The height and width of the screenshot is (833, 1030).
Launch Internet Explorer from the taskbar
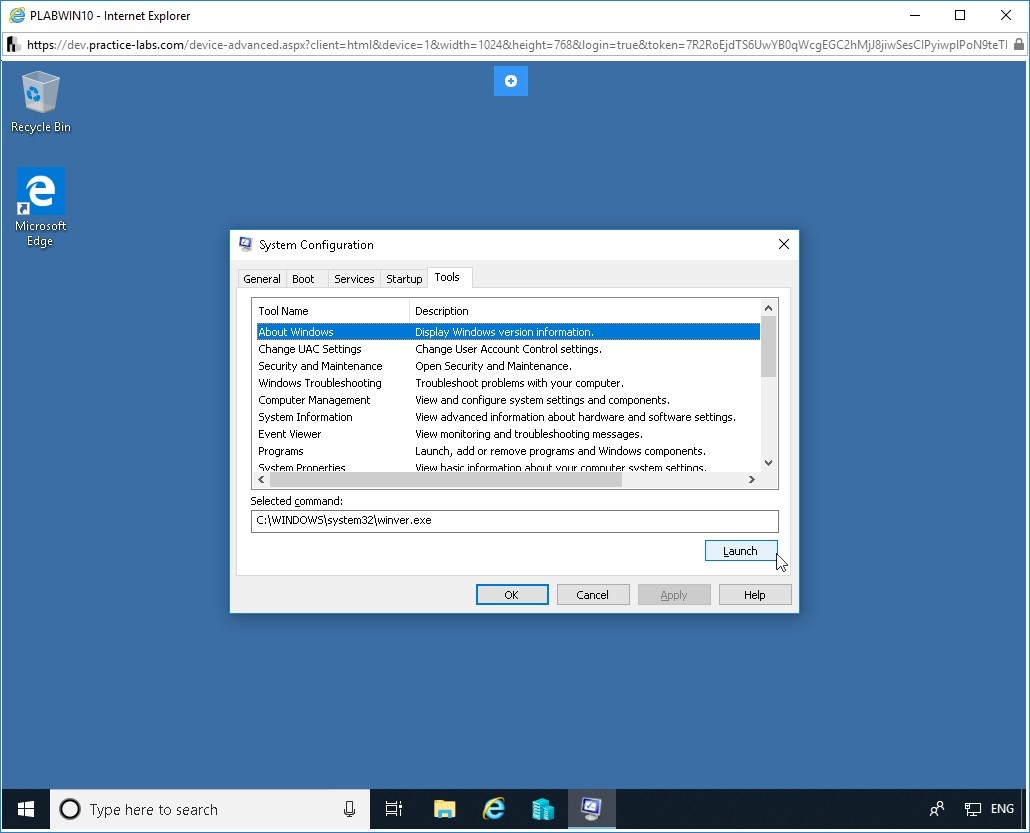(494, 809)
